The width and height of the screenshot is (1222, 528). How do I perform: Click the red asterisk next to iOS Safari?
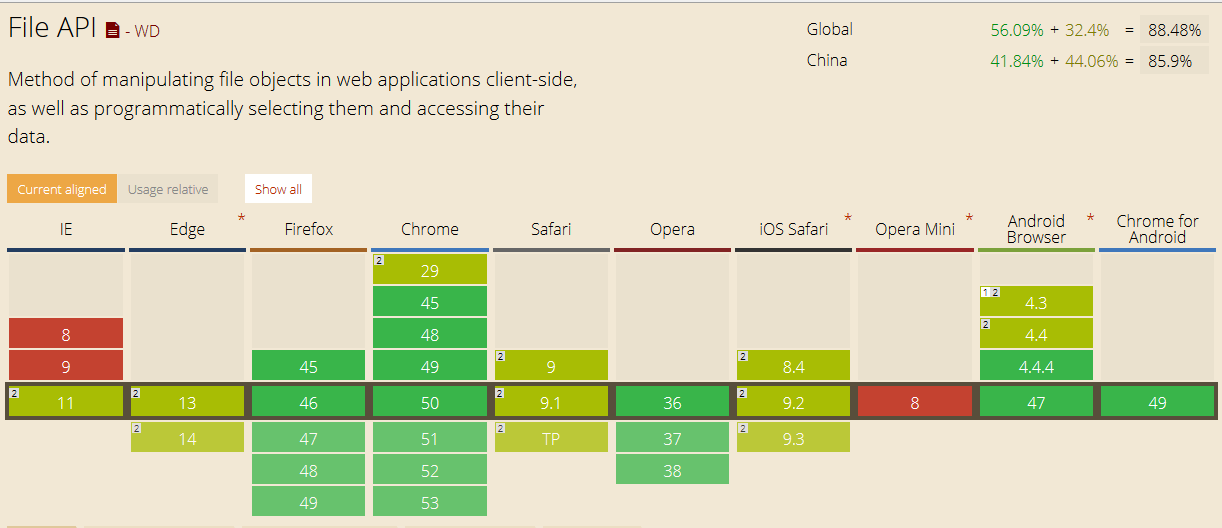847,218
